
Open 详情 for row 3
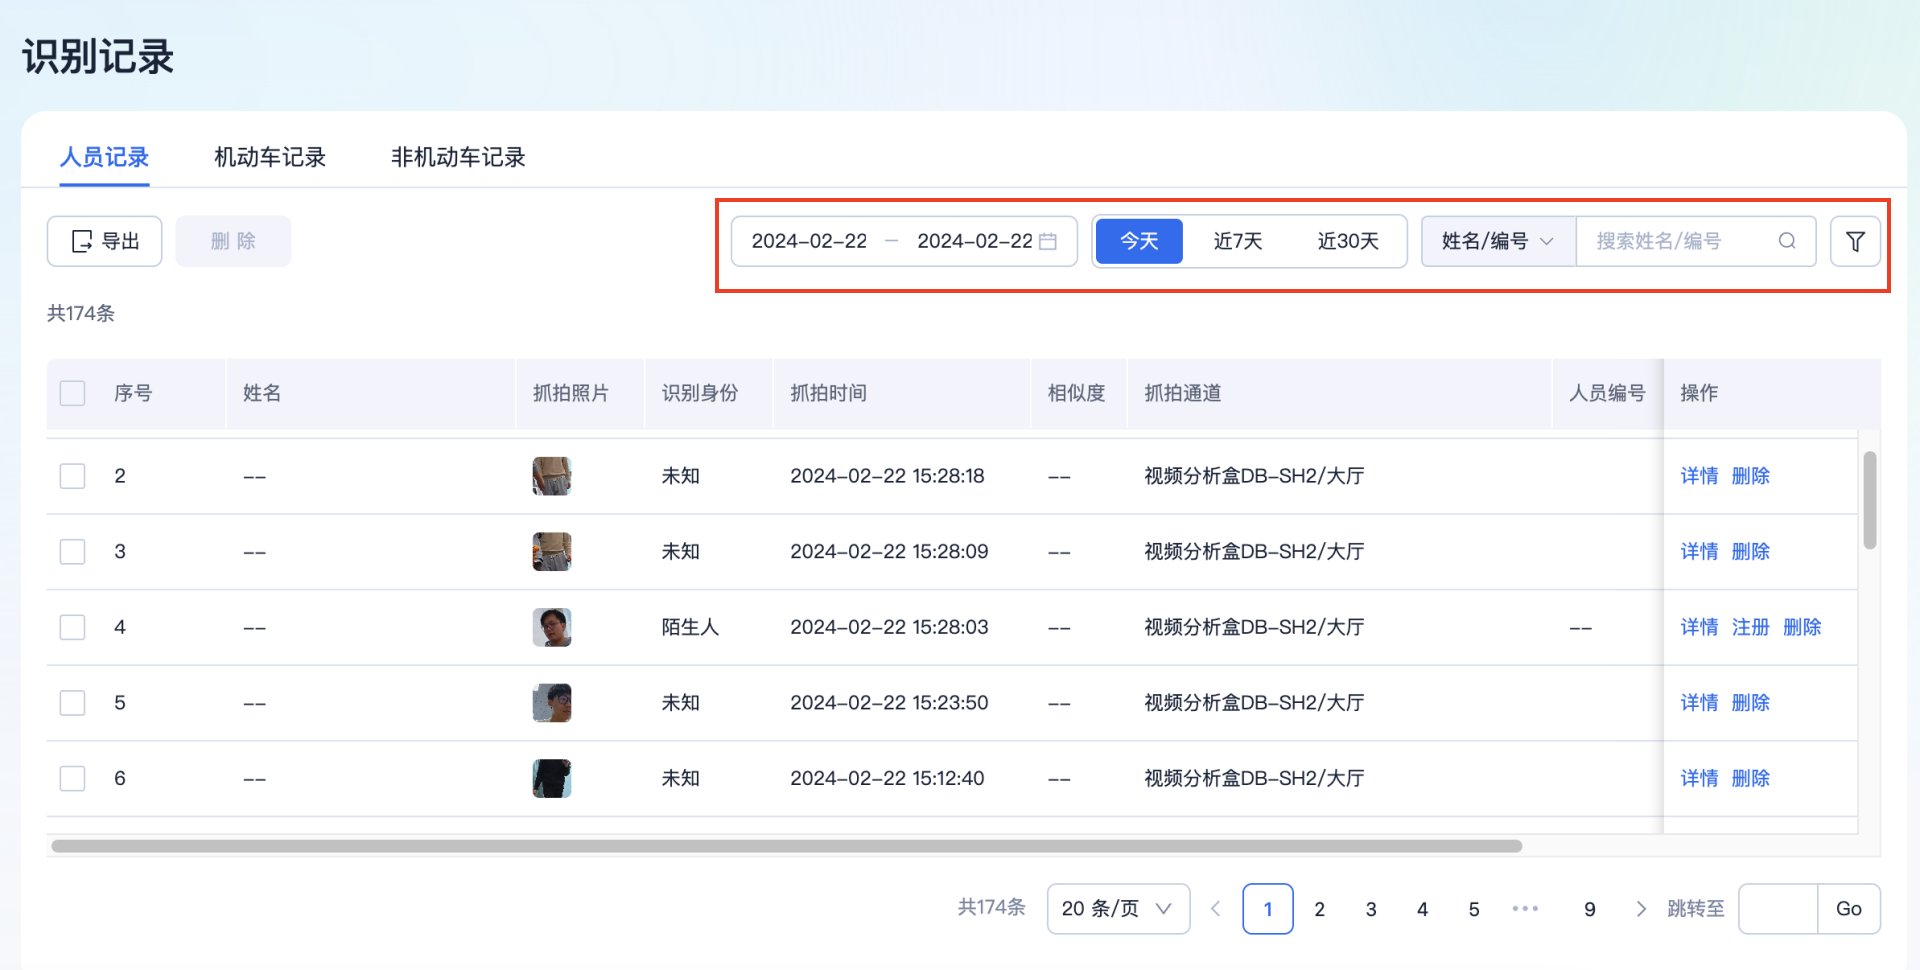pyautogui.click(x=1699, y=552)
